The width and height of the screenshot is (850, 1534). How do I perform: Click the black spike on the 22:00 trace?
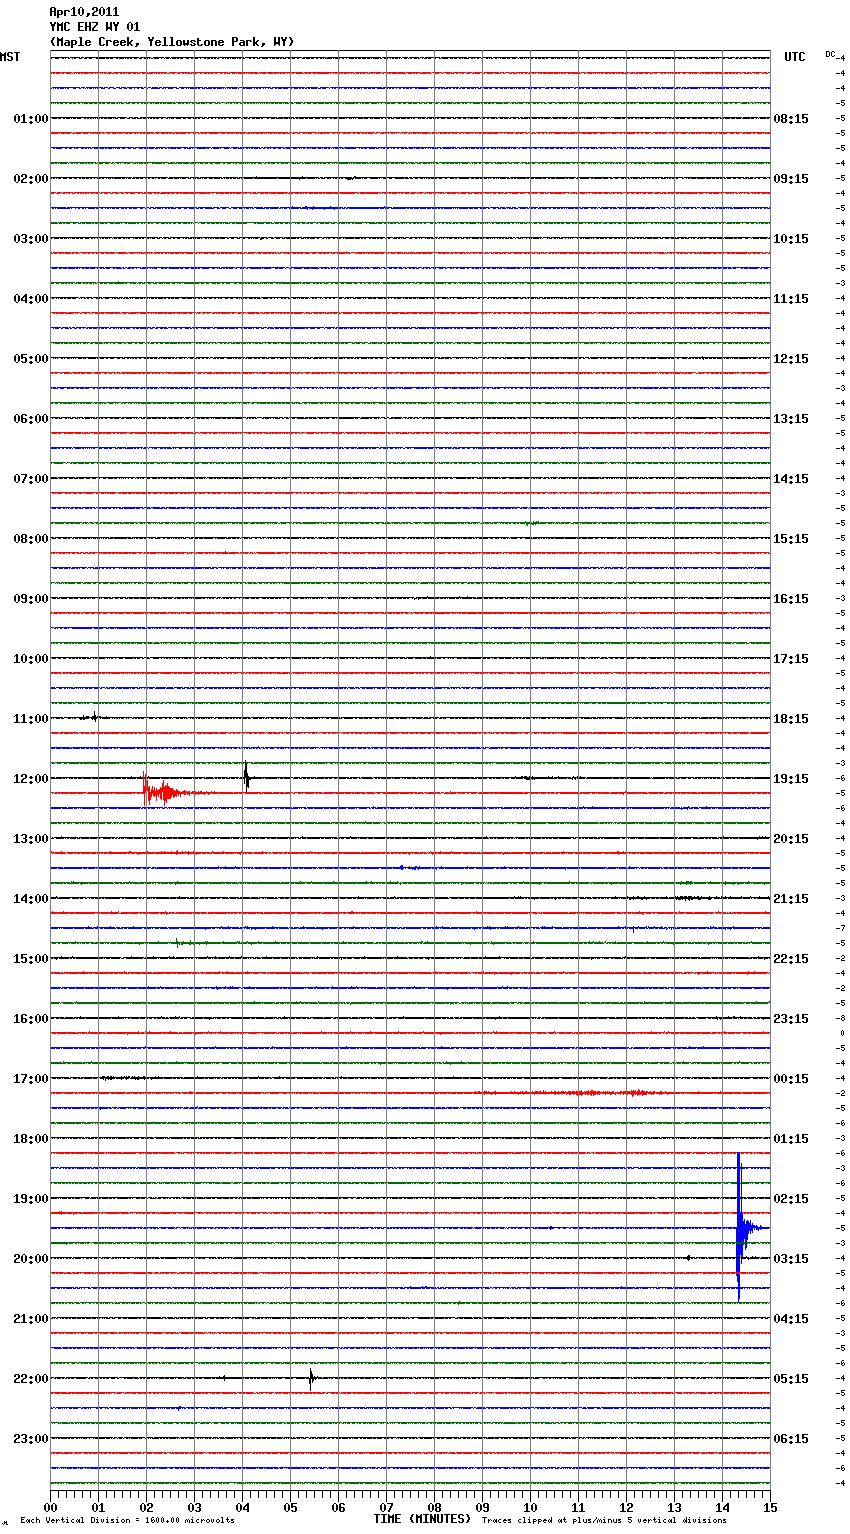pyautogui.click(x=311, y=1379)
